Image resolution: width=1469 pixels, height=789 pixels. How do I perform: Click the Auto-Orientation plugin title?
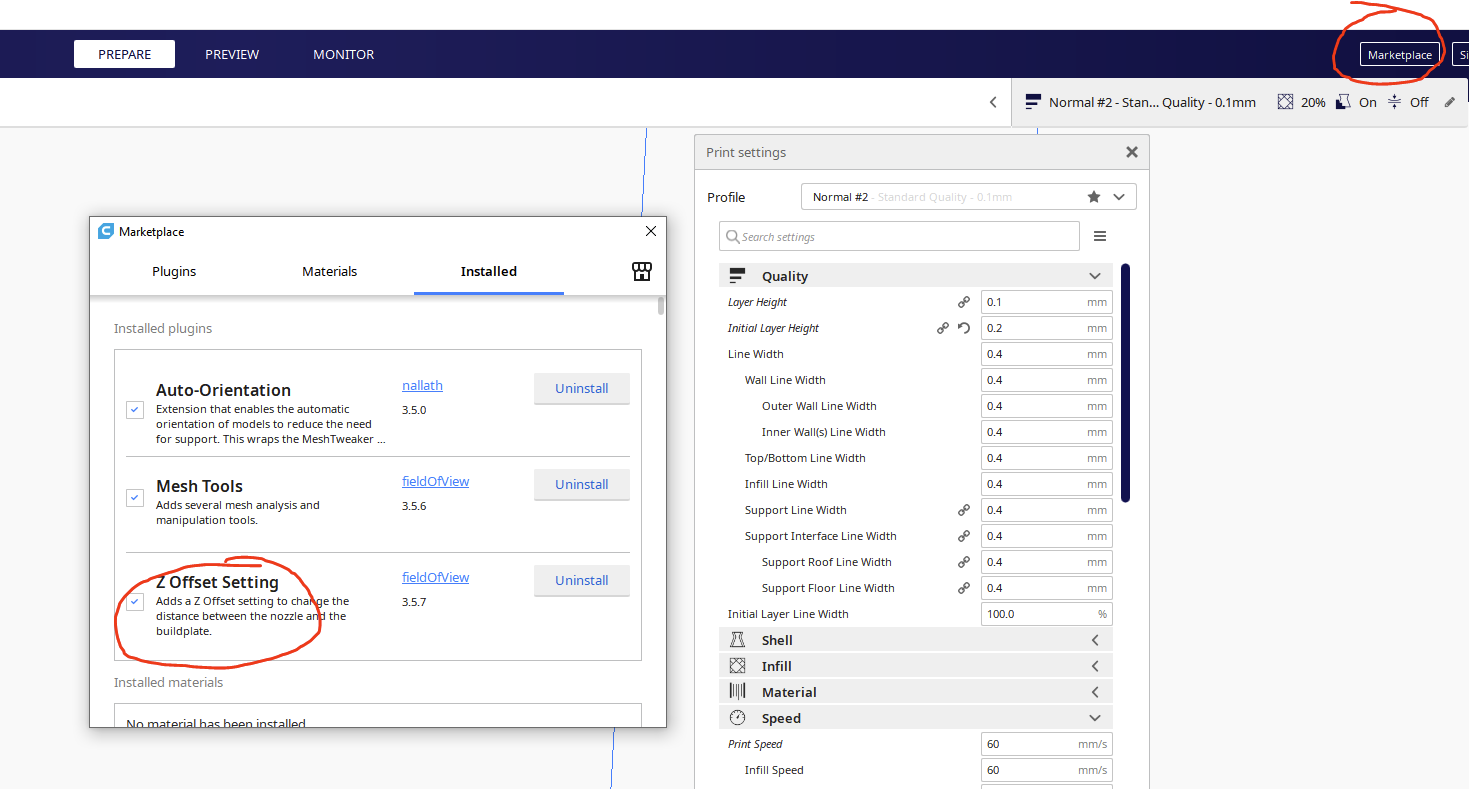point(223,390)
